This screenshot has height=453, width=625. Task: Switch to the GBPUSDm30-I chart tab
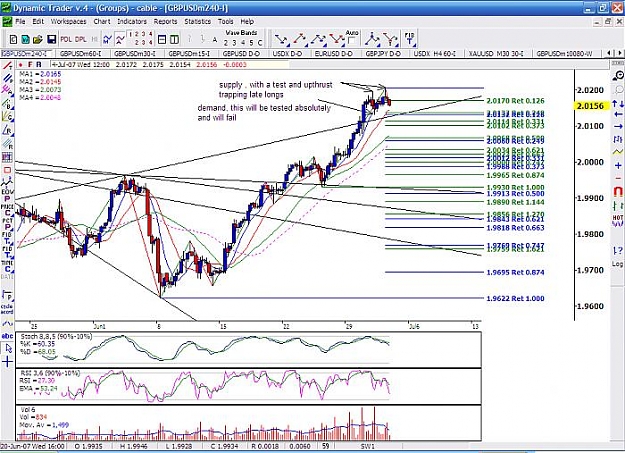134,53
